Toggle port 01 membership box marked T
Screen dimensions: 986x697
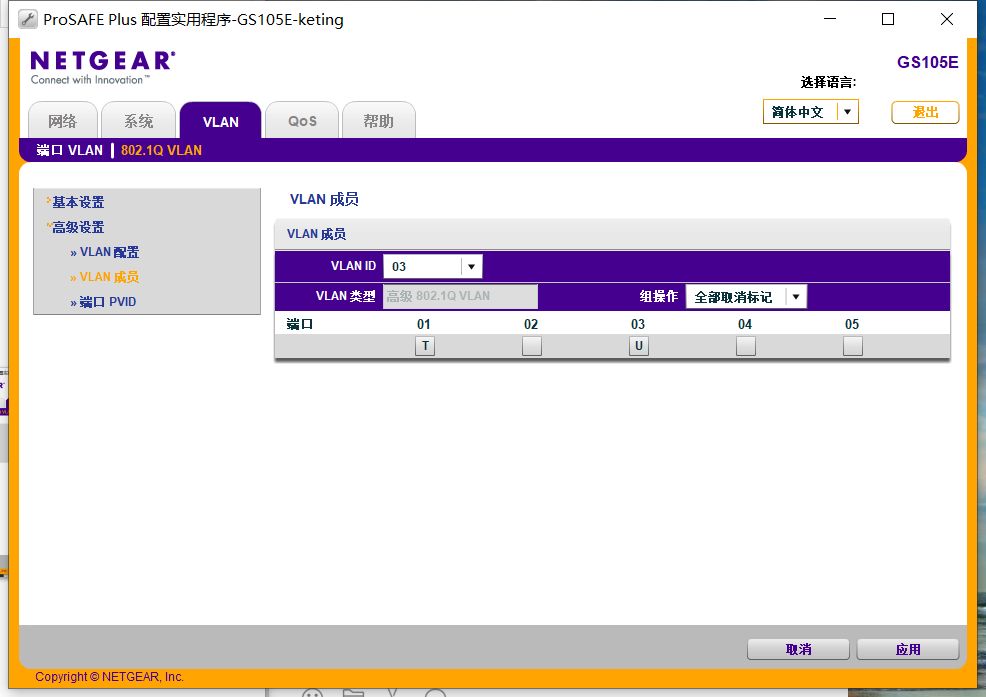coord(425,346)
